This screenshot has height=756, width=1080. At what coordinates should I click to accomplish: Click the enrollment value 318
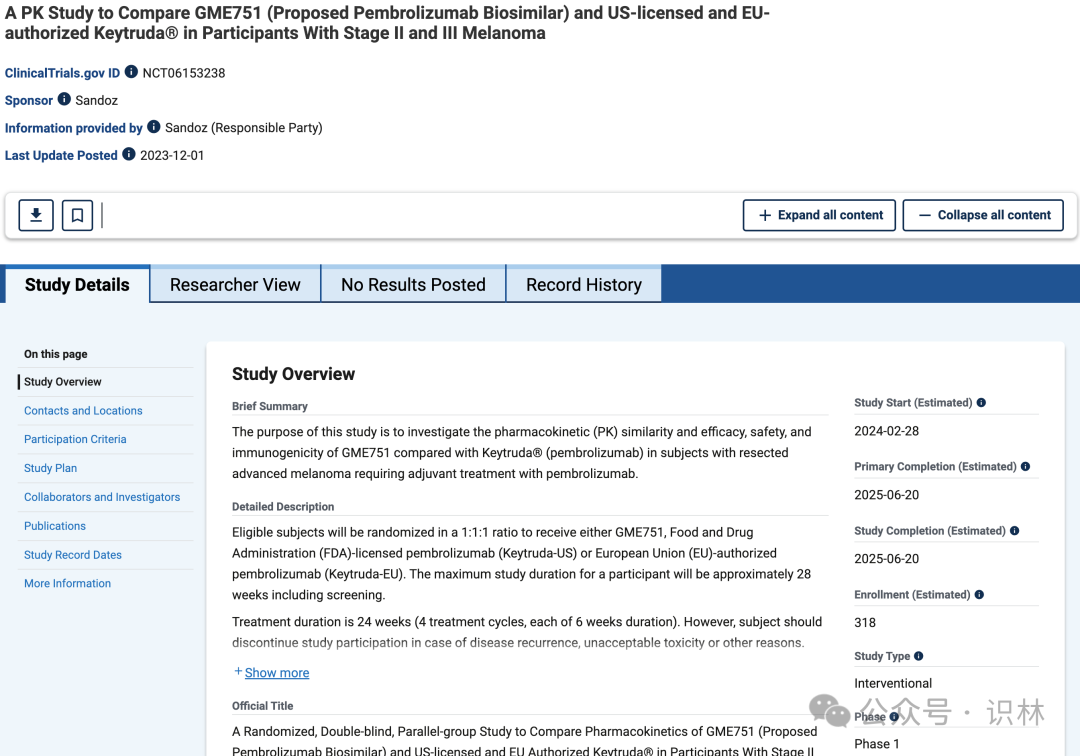coord(865,622)
